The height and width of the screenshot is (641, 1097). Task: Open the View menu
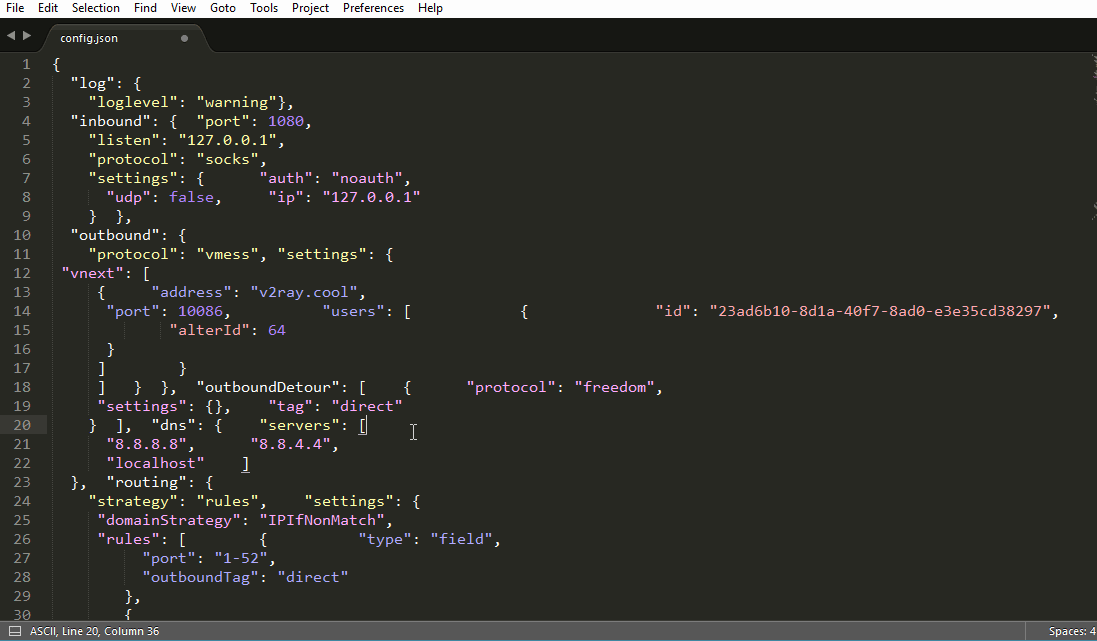pyautogui.click(x=183, y=8)
